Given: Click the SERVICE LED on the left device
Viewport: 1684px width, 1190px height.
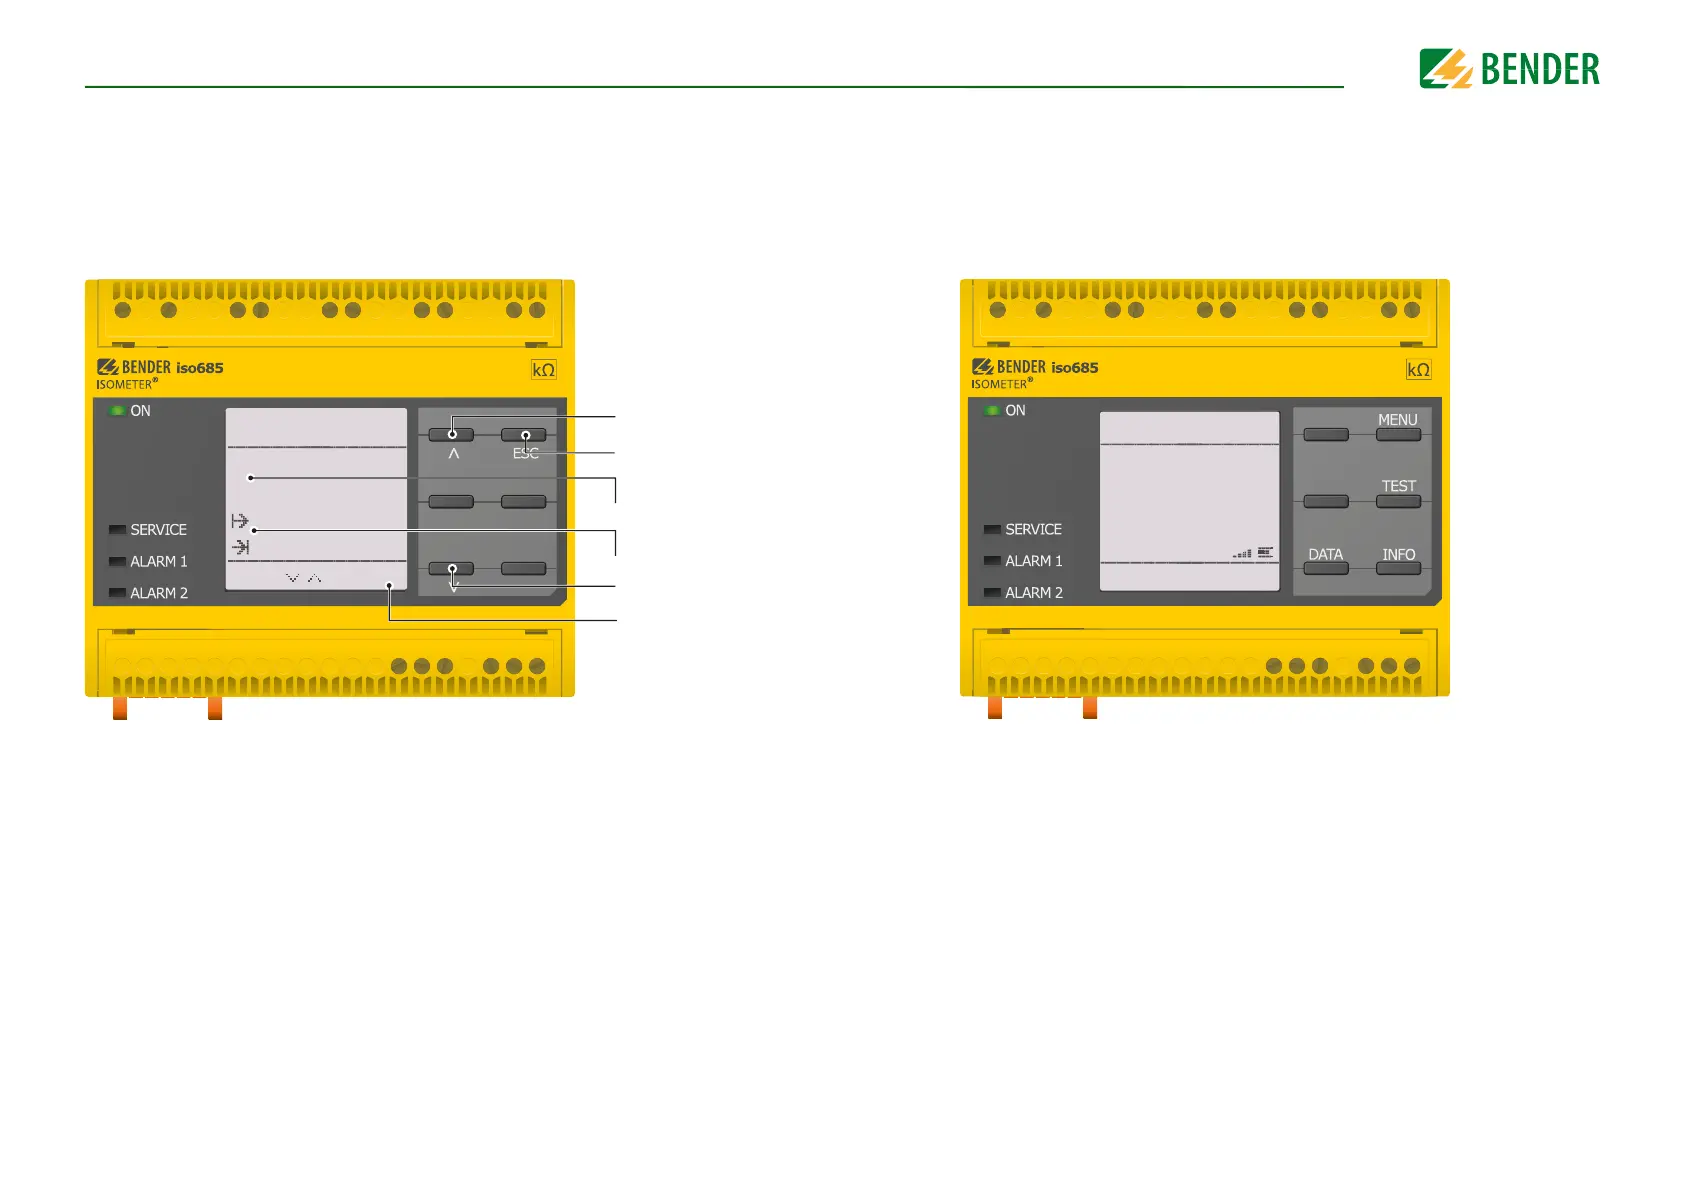Looking at the screenshot, I should (x=117, y=530).
